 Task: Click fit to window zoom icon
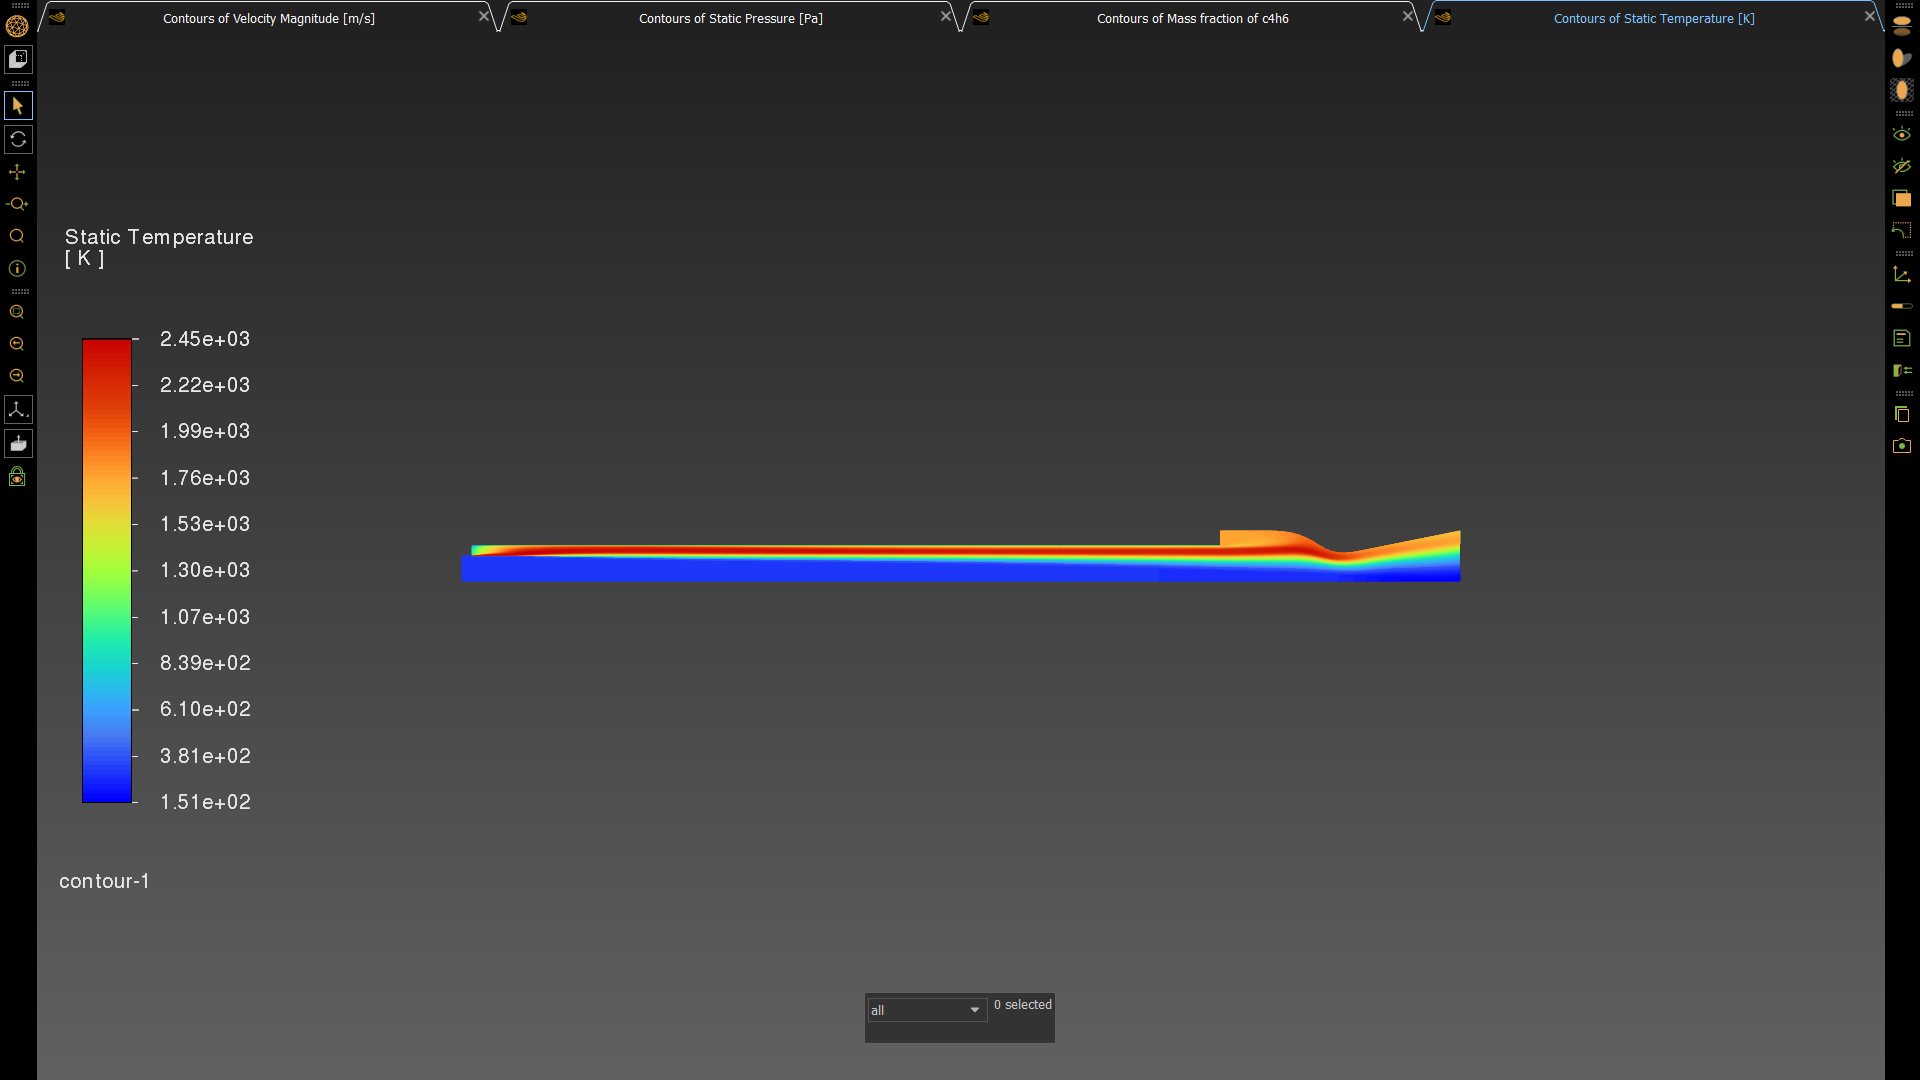coord(17,312)
